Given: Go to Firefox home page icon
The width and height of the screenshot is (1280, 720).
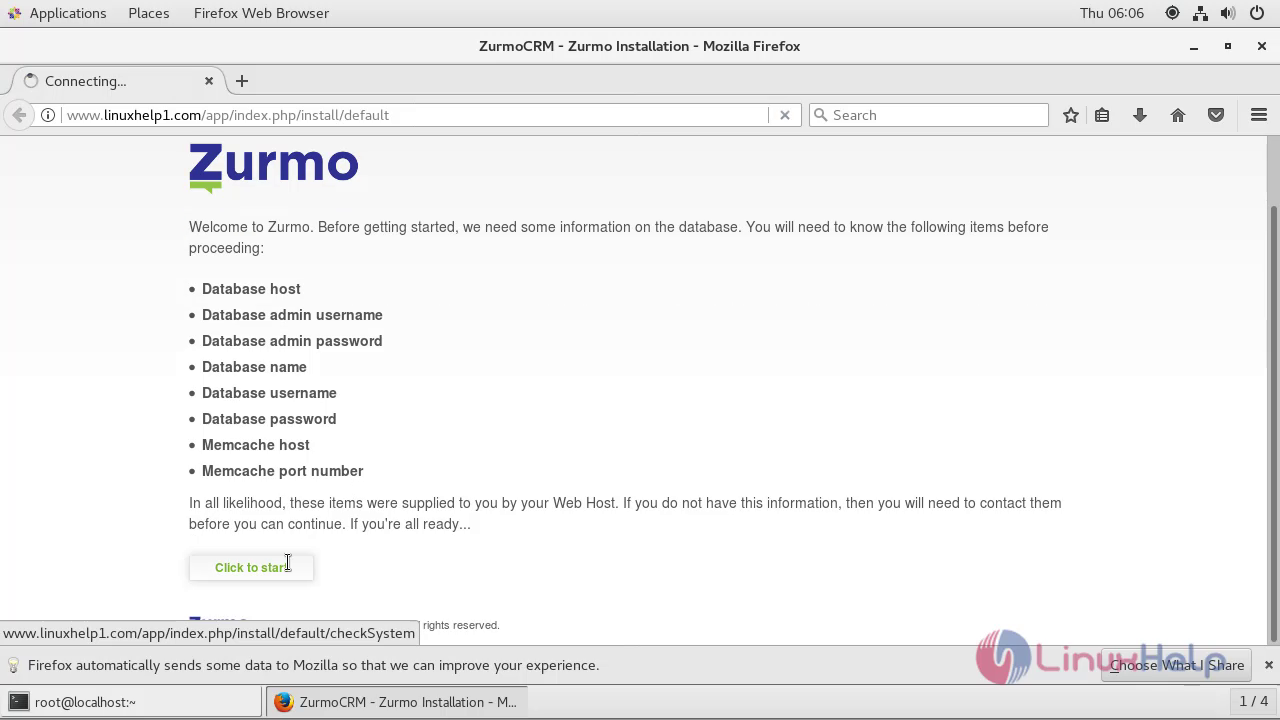Looking at the screenshot, I should coord(1178,115).
